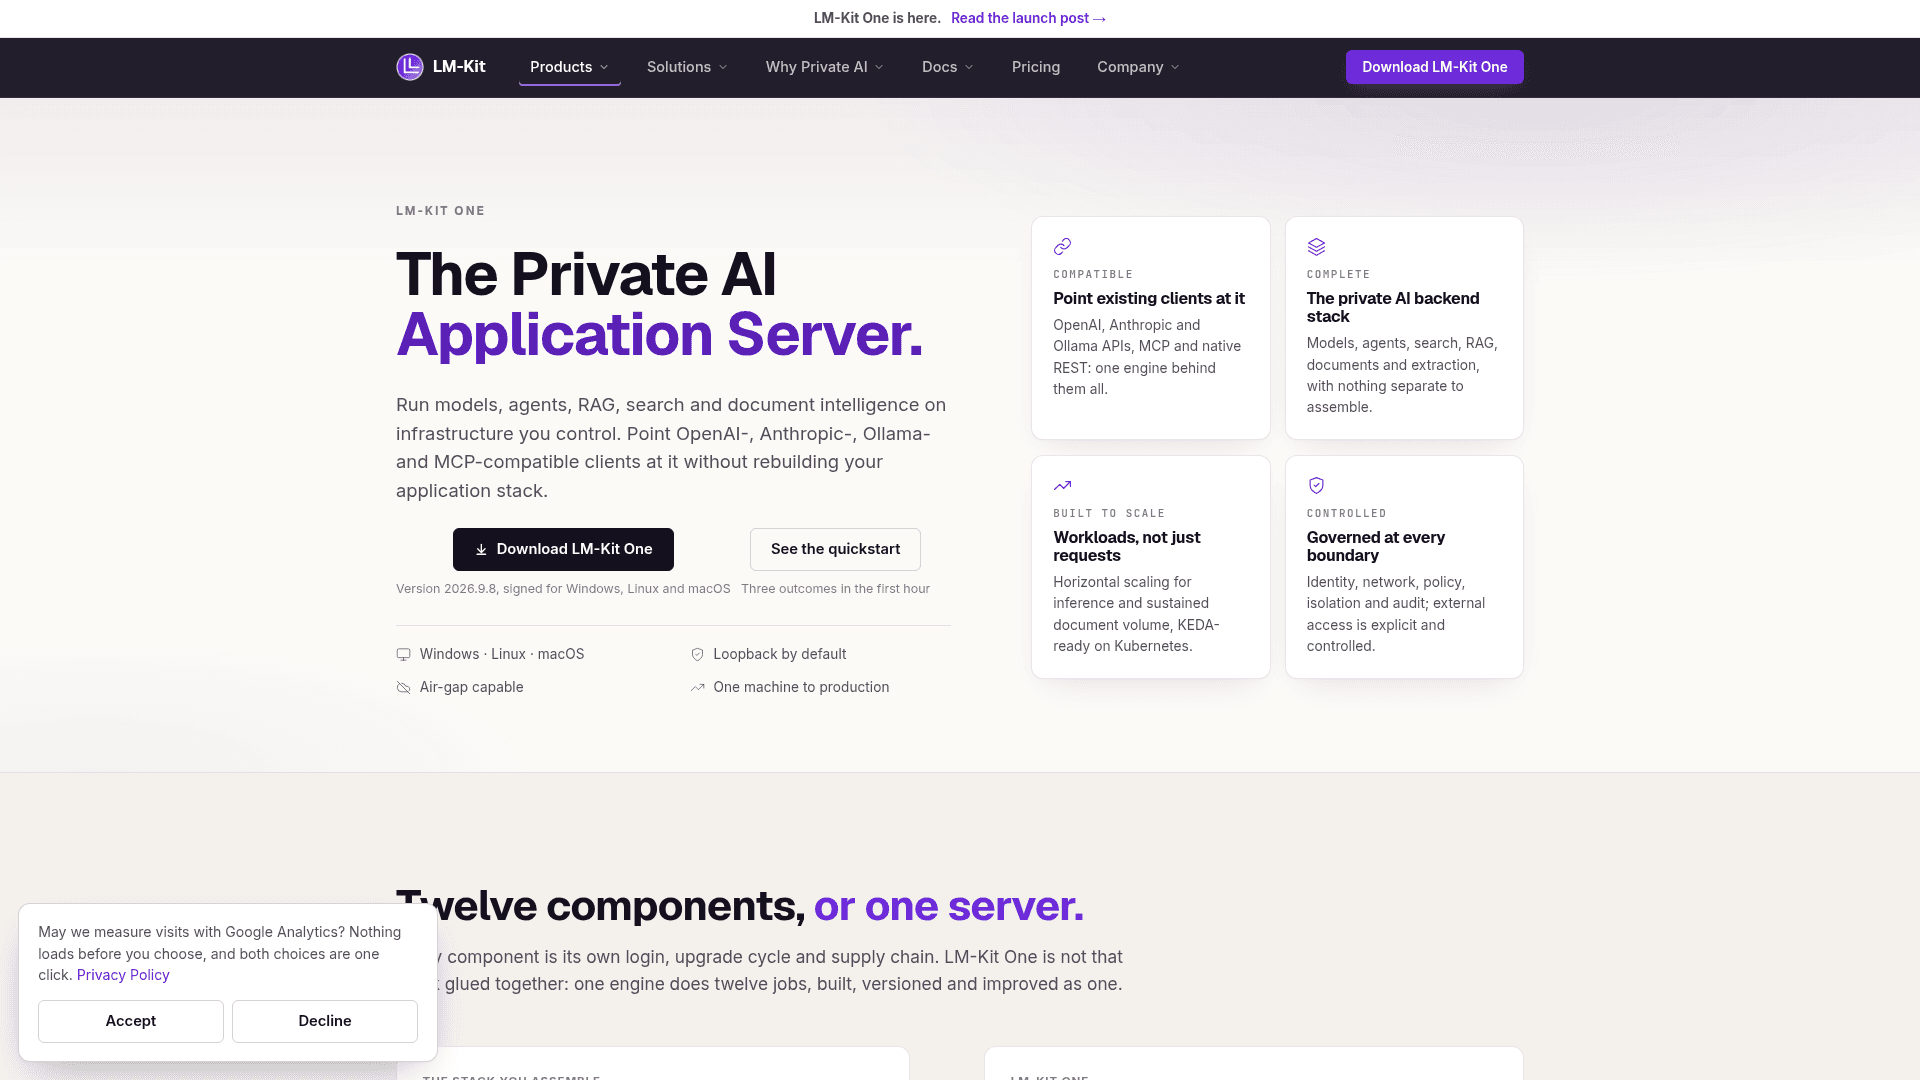Viewport: 1920px width, 1080px height.
Task: Click the cloud-off icon beside Air-gap capable
Action: 403,688
